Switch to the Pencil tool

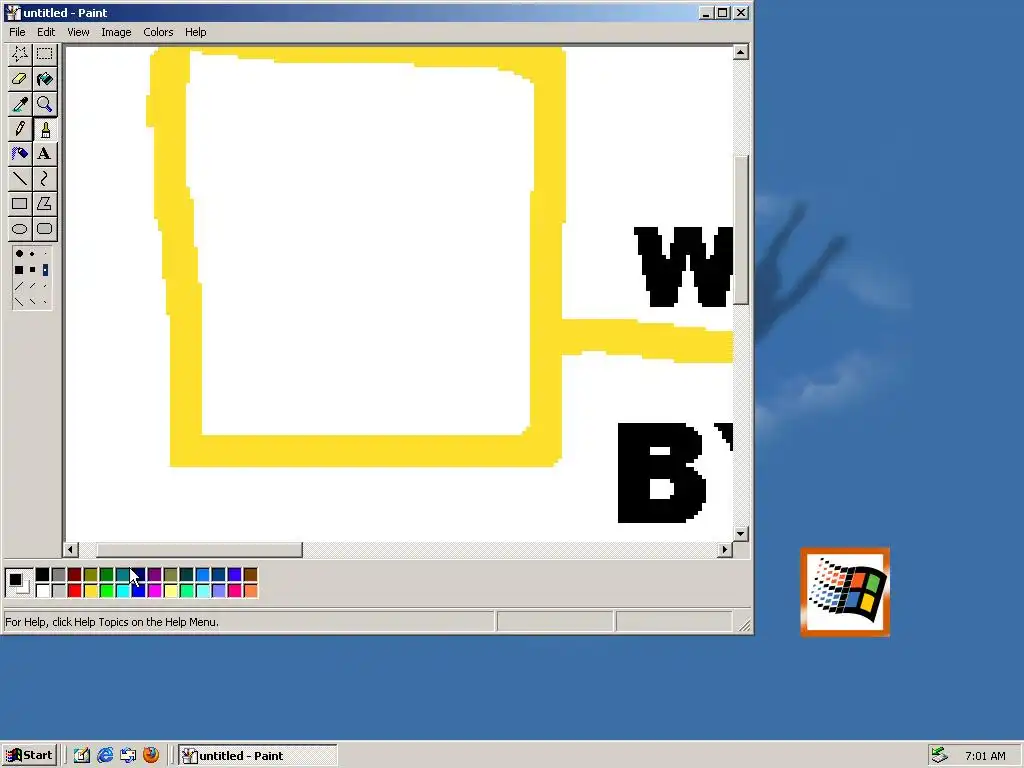pos(20,129)
